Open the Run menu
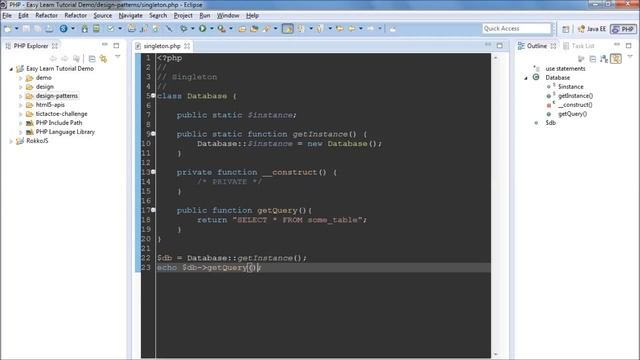This screenshot has width=640, height=360. [x=204, y=16]
